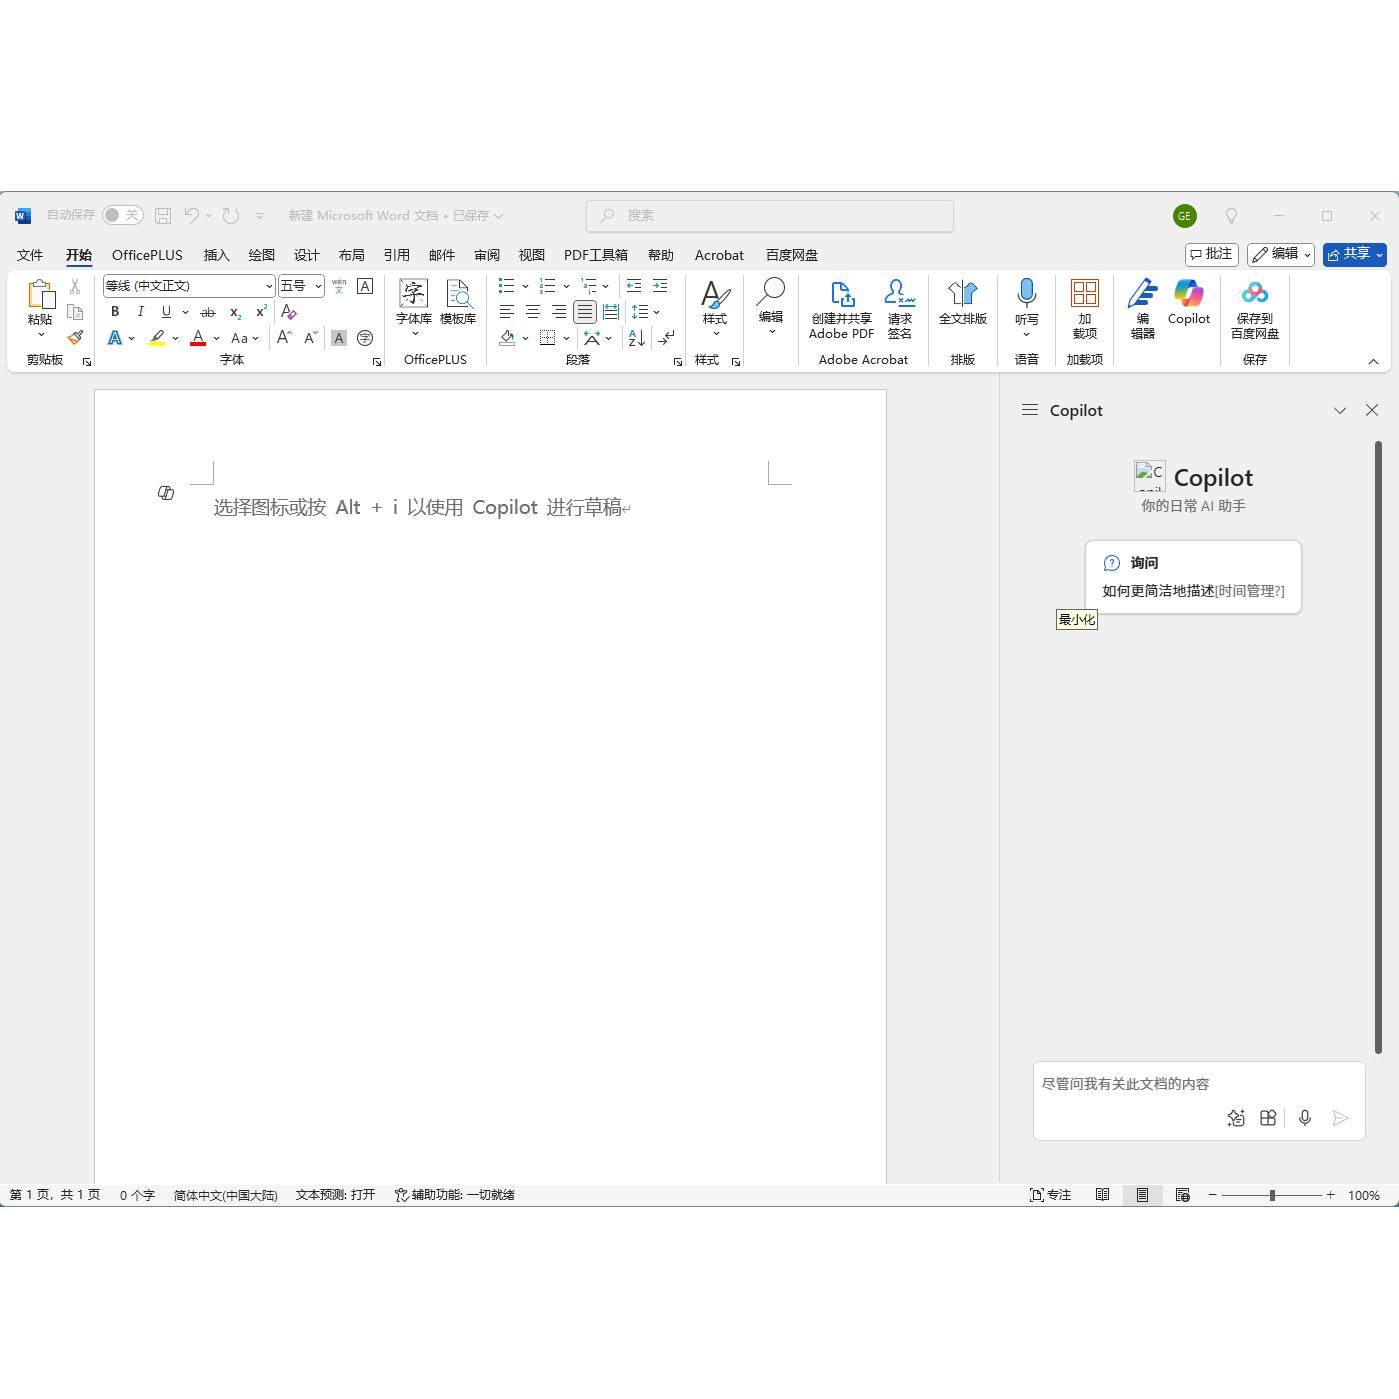
Task: Clear all formatting with eraser icon
Action: click(x=289, y=312)
